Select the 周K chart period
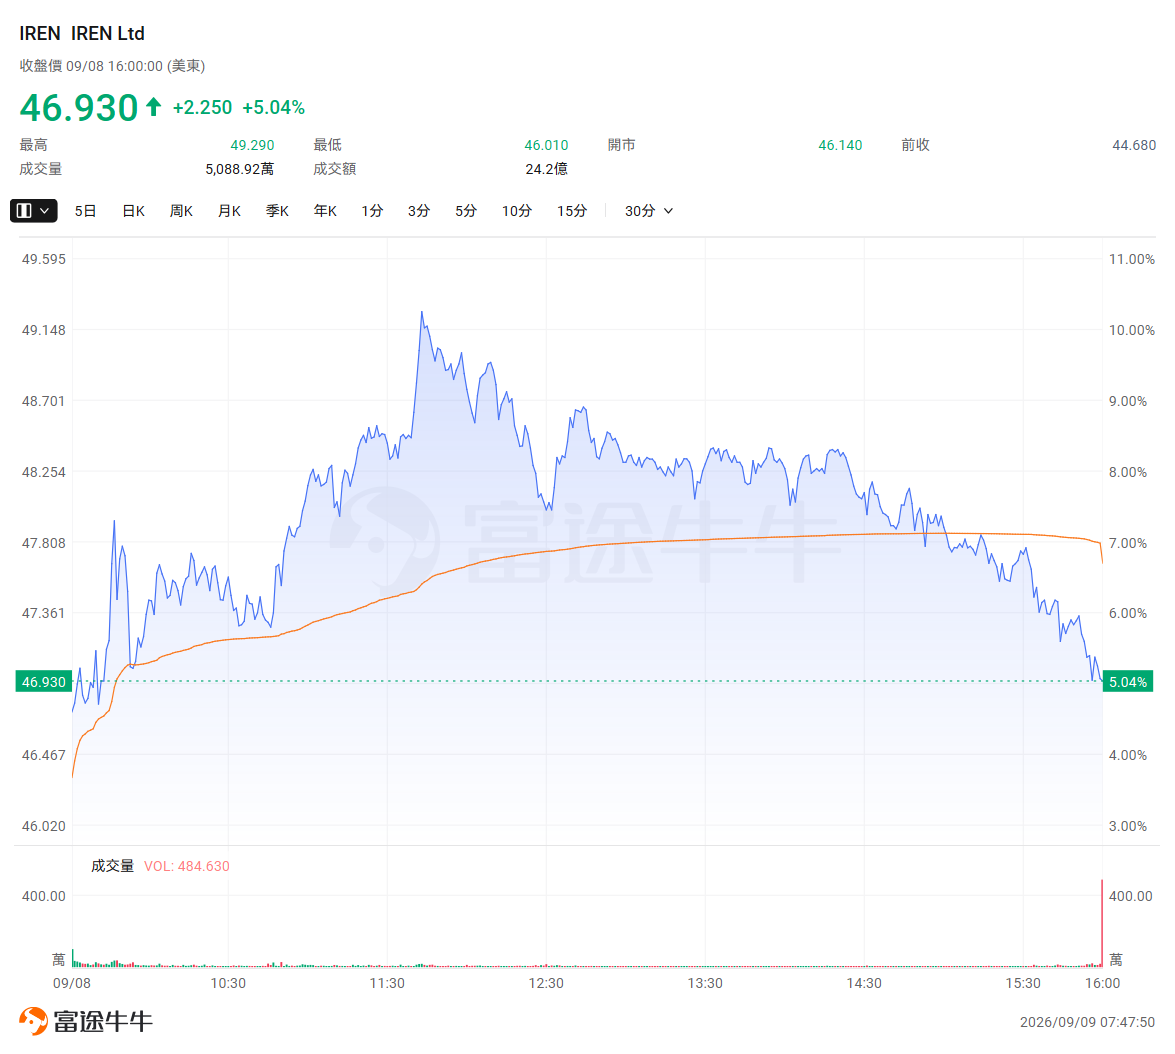This screenshot has height=1054, width=1175. click(x=181, y=211)
